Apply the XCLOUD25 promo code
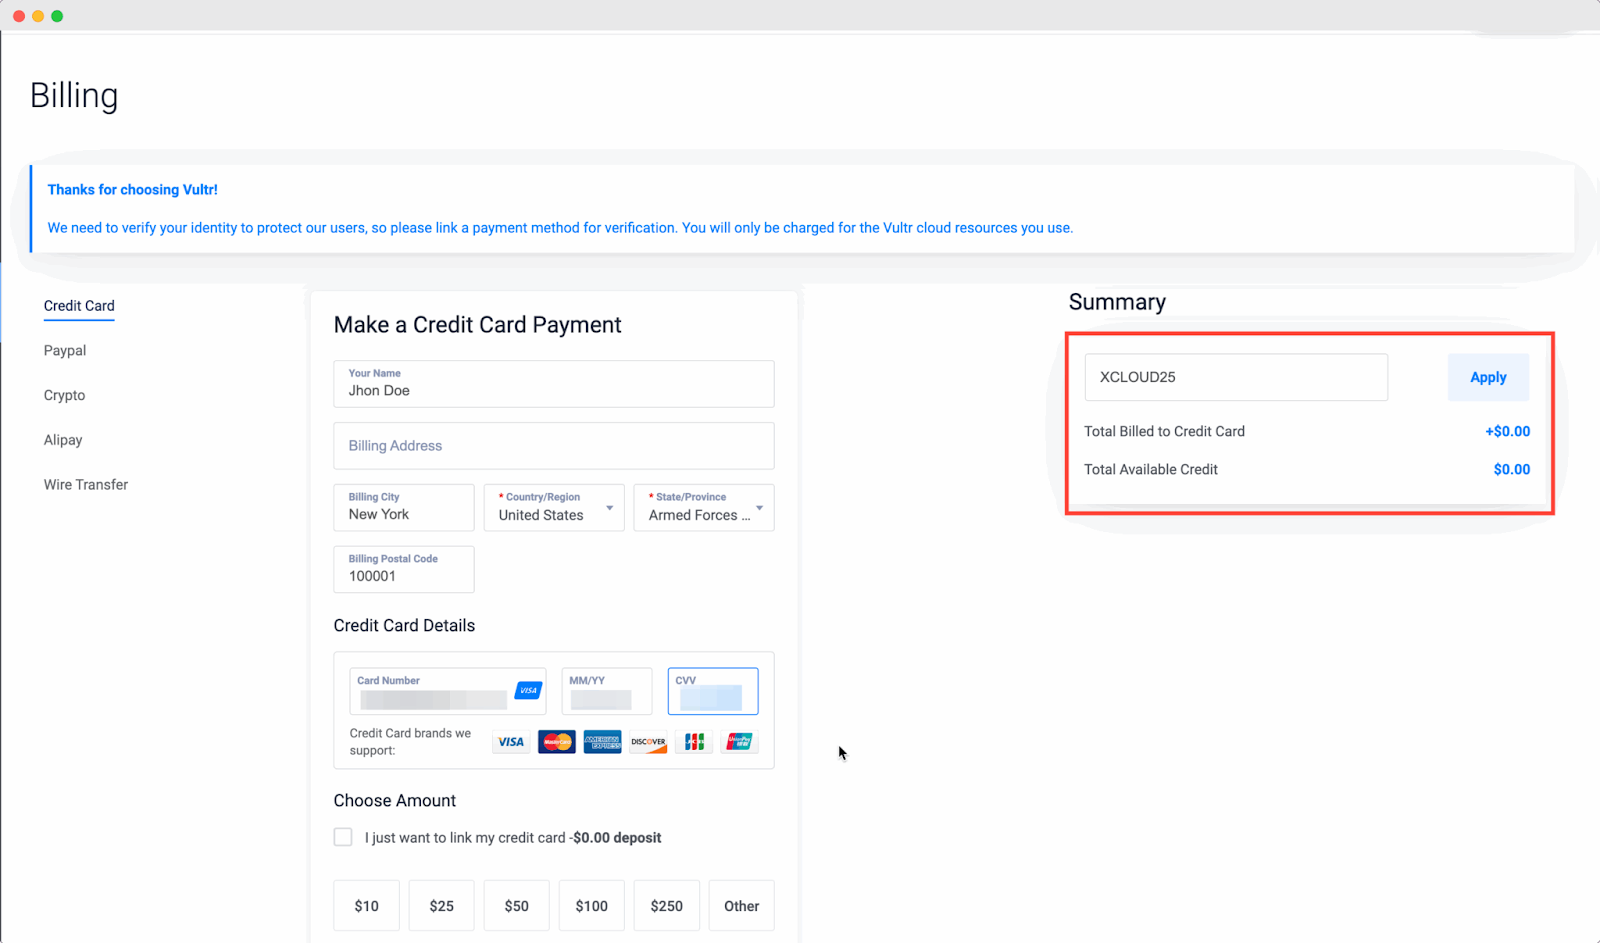1600x943 pixels. (1487, 377)
